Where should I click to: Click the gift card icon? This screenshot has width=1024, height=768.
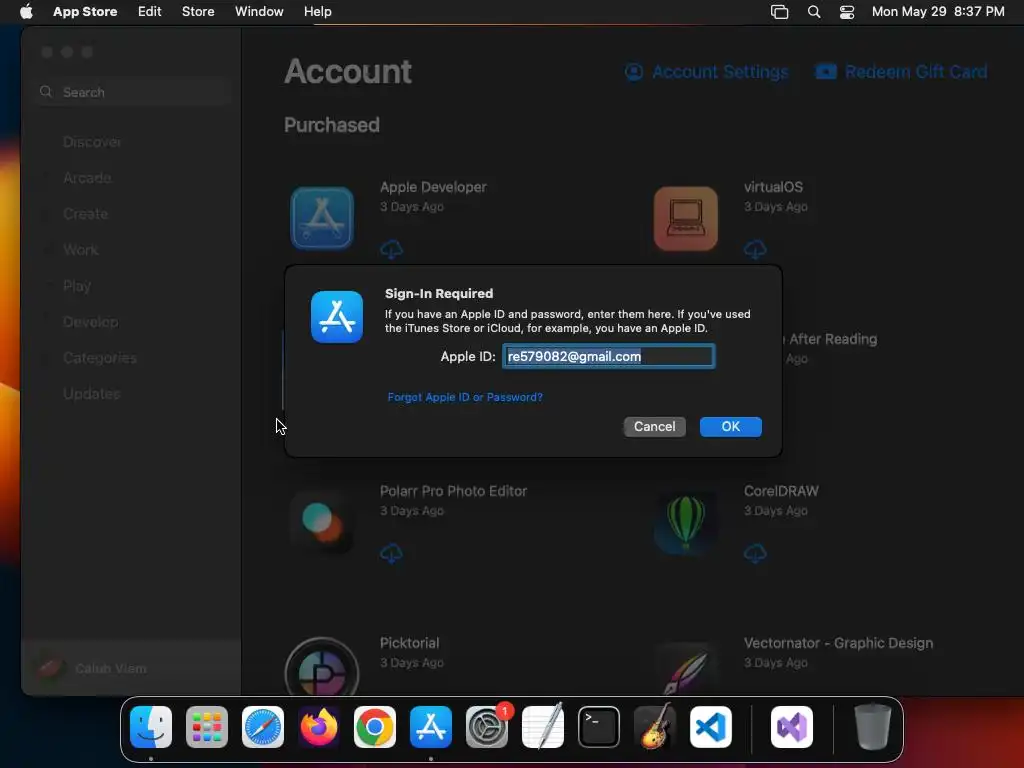(x=826, y=72)
